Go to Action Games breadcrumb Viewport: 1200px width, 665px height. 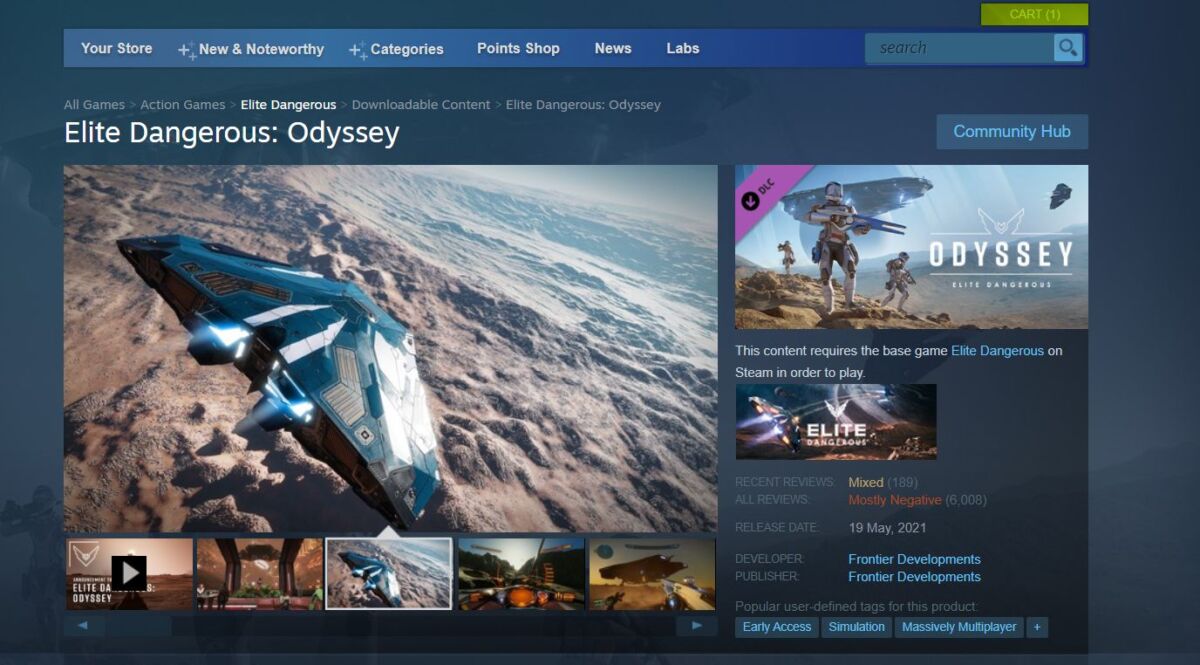pos(183,104)
